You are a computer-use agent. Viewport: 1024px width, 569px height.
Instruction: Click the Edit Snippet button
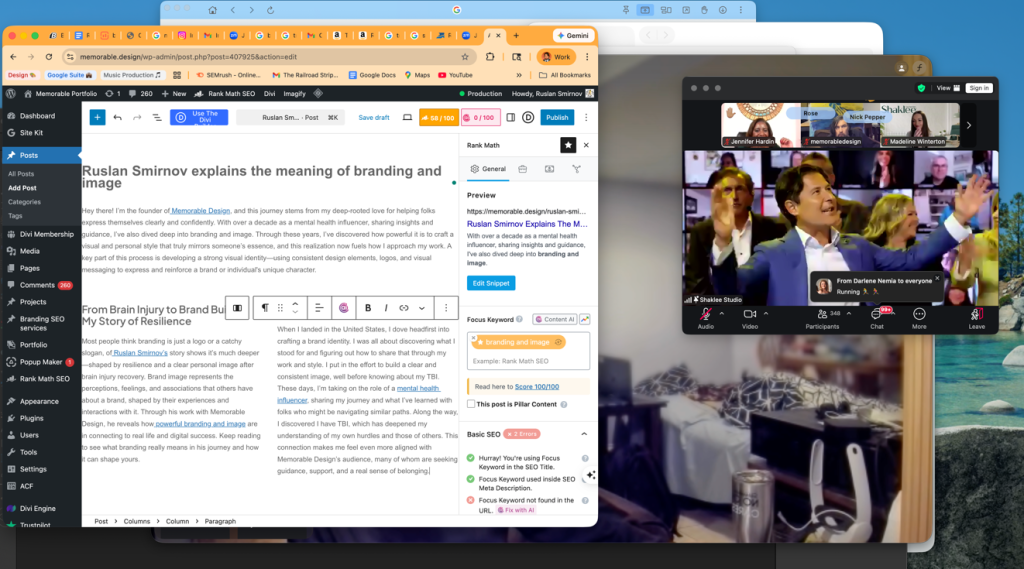[x=491, y=283]
